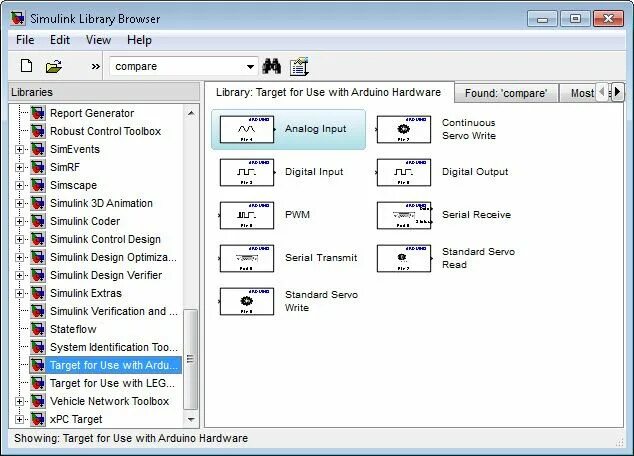Click the library browser options icon
Viewport: 634px width, 456px height.
(x=299, y=66)
